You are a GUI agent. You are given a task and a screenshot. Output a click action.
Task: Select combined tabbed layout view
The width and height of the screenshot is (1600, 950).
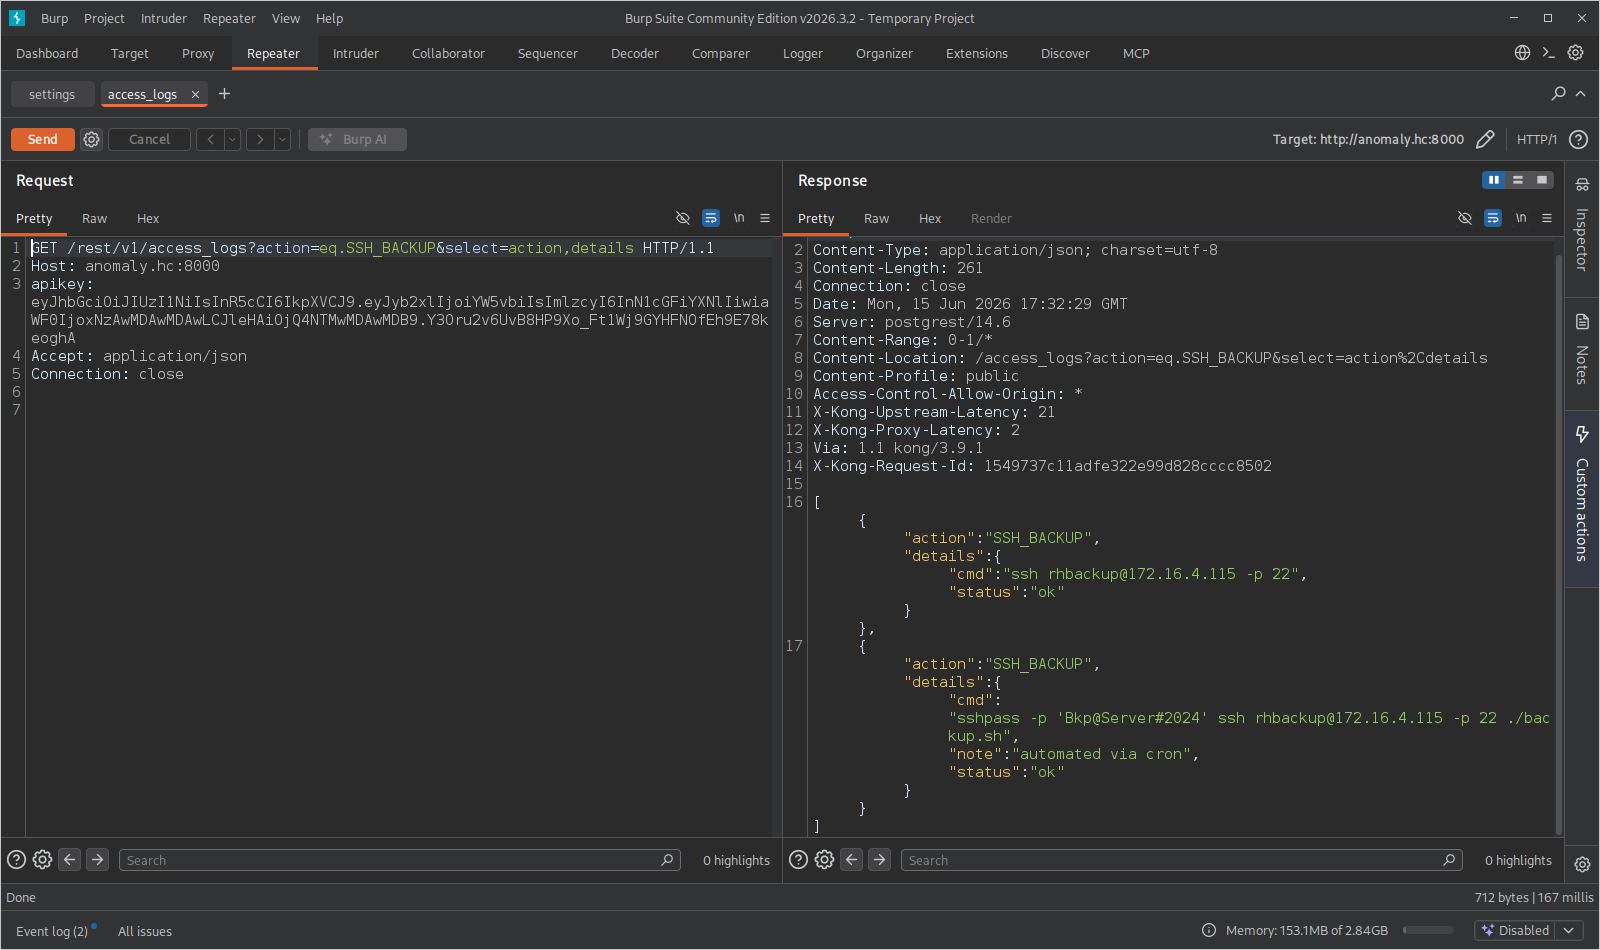(x=1542, y=180)
